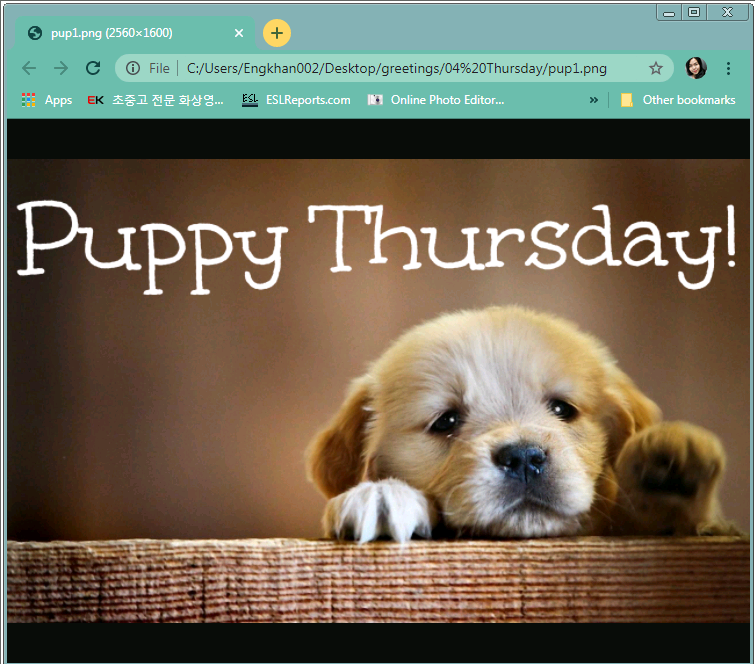The image size is (755, 664).
Task: Click the Puppy Thursday puppy image
Action: [x=378, y=391]
